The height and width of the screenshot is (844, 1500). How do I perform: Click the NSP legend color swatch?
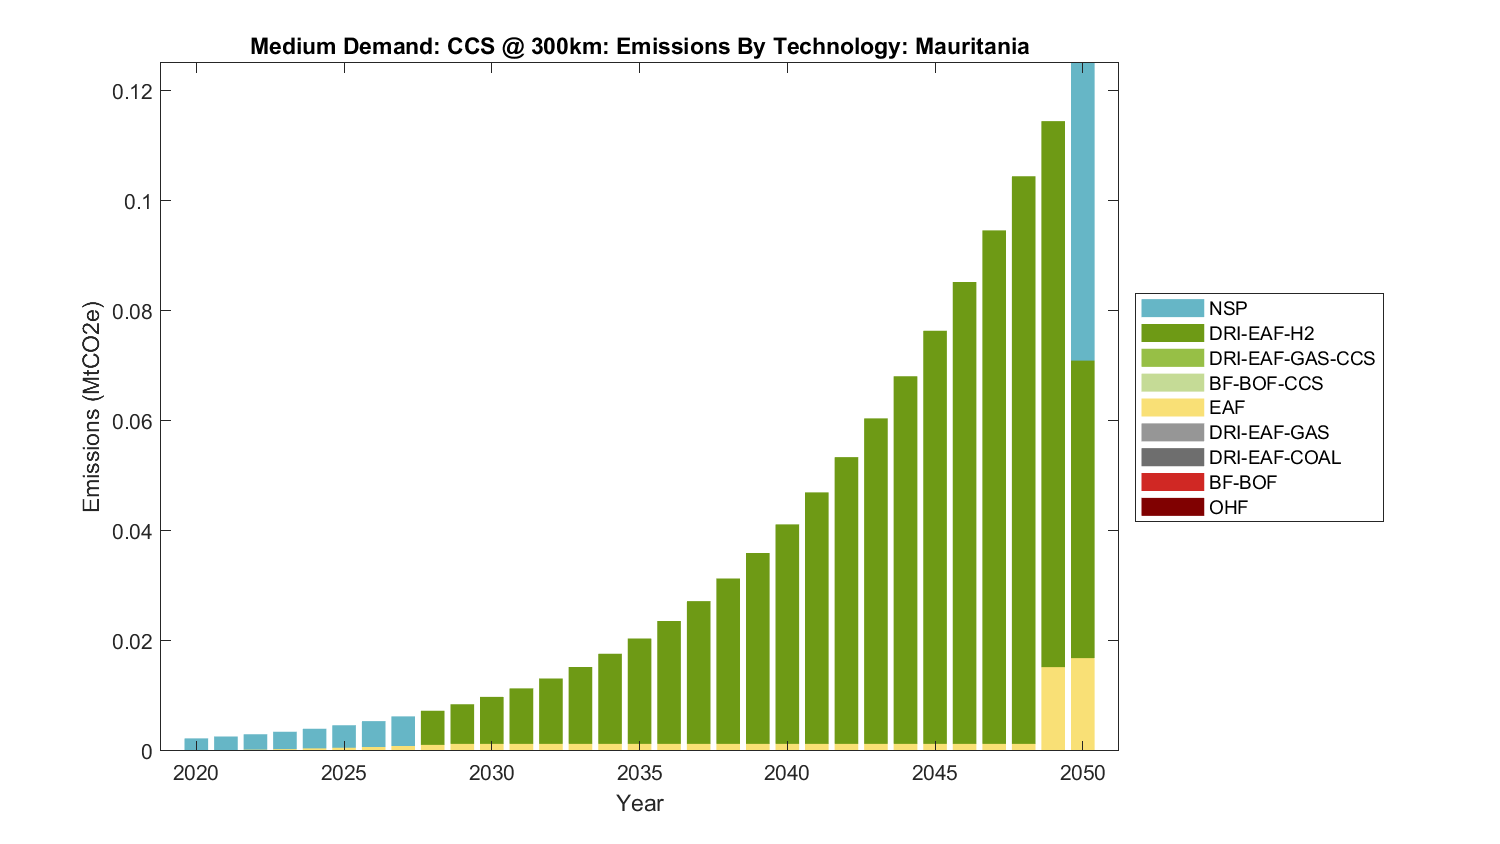[1172, 309]
